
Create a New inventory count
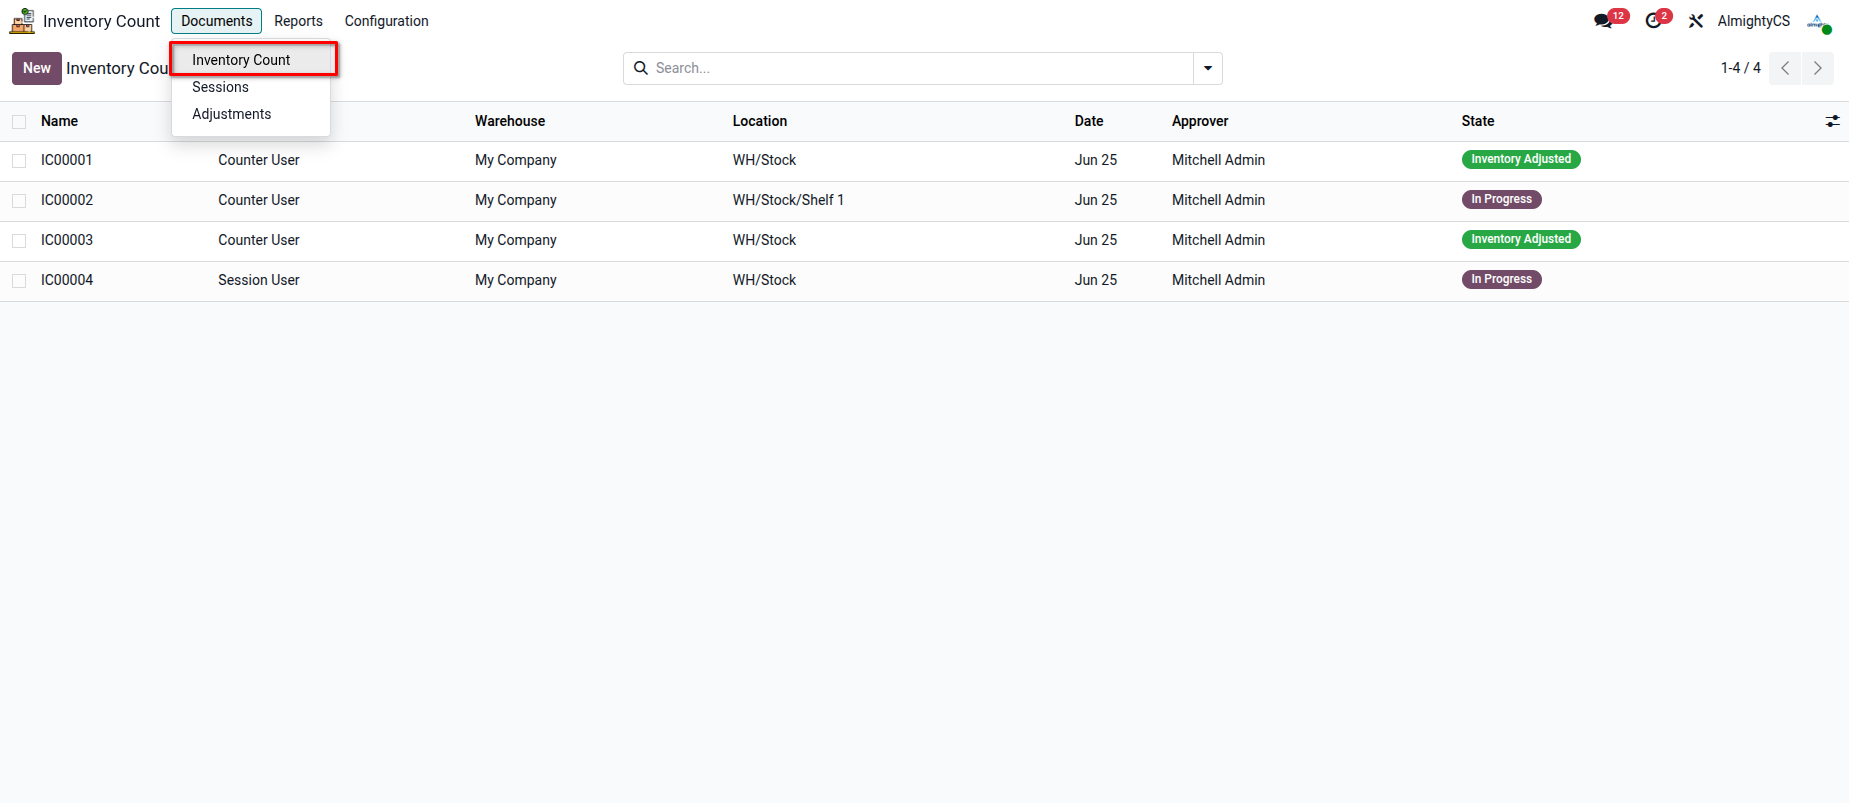(37, 68)
